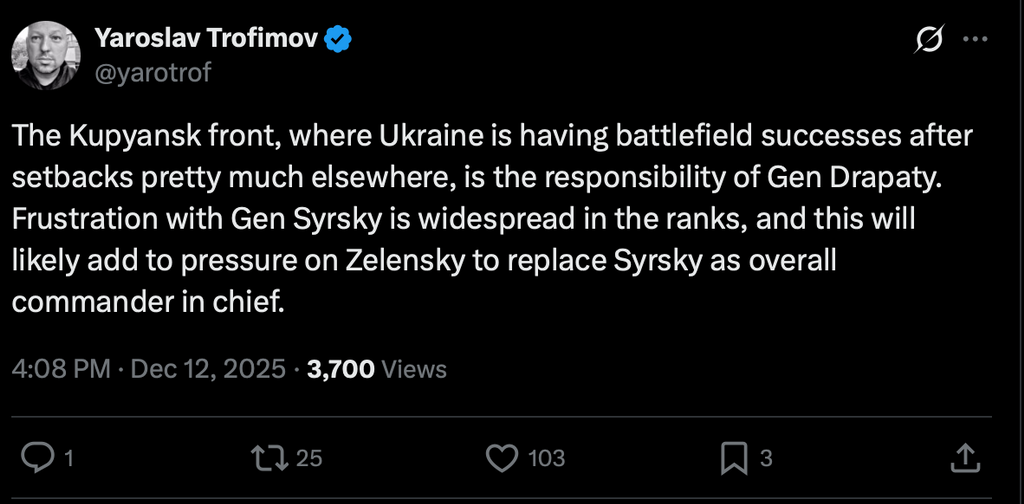1024x504 pixels.
Task: Click the reply speech bubble icon
Action: click(x=37, y=458)
